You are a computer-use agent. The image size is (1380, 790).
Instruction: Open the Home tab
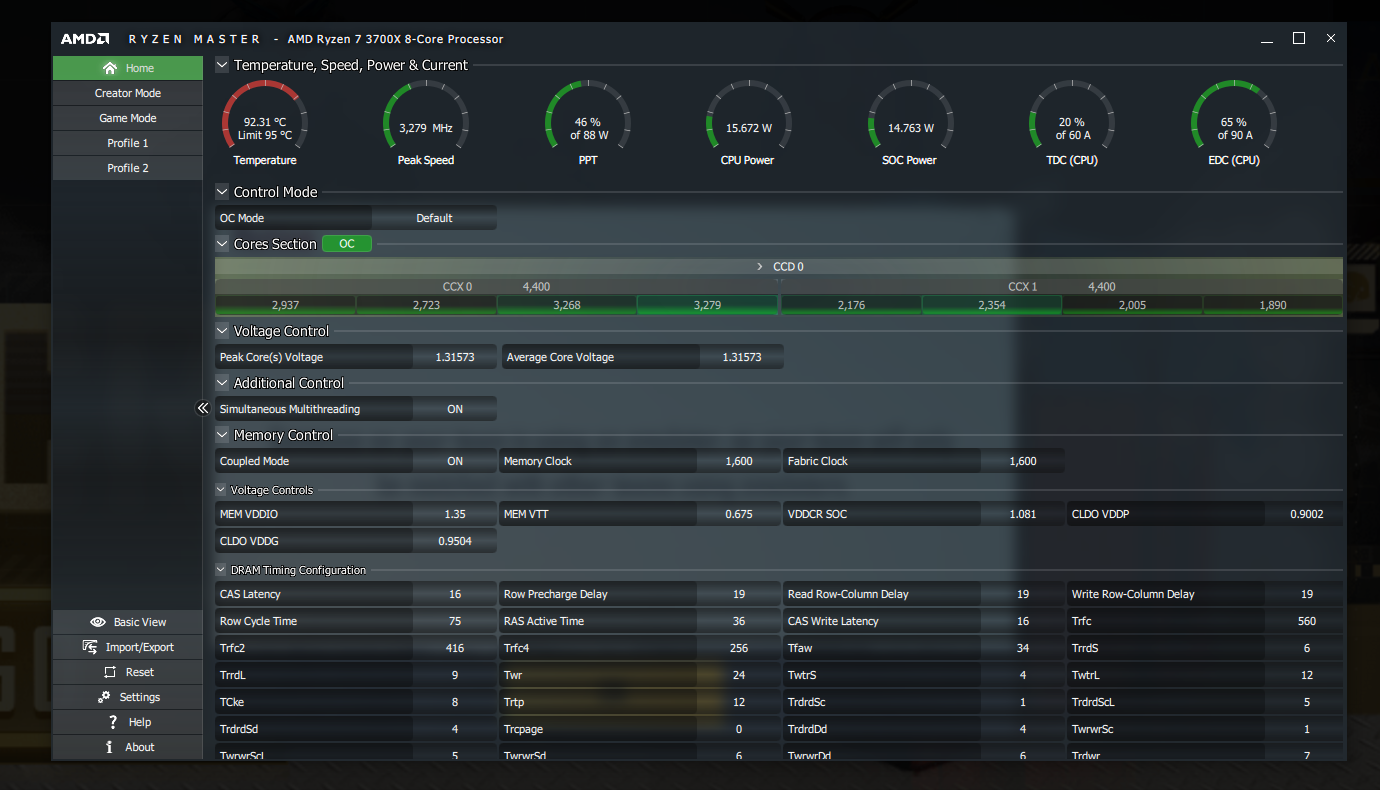(x=128, y=68)
